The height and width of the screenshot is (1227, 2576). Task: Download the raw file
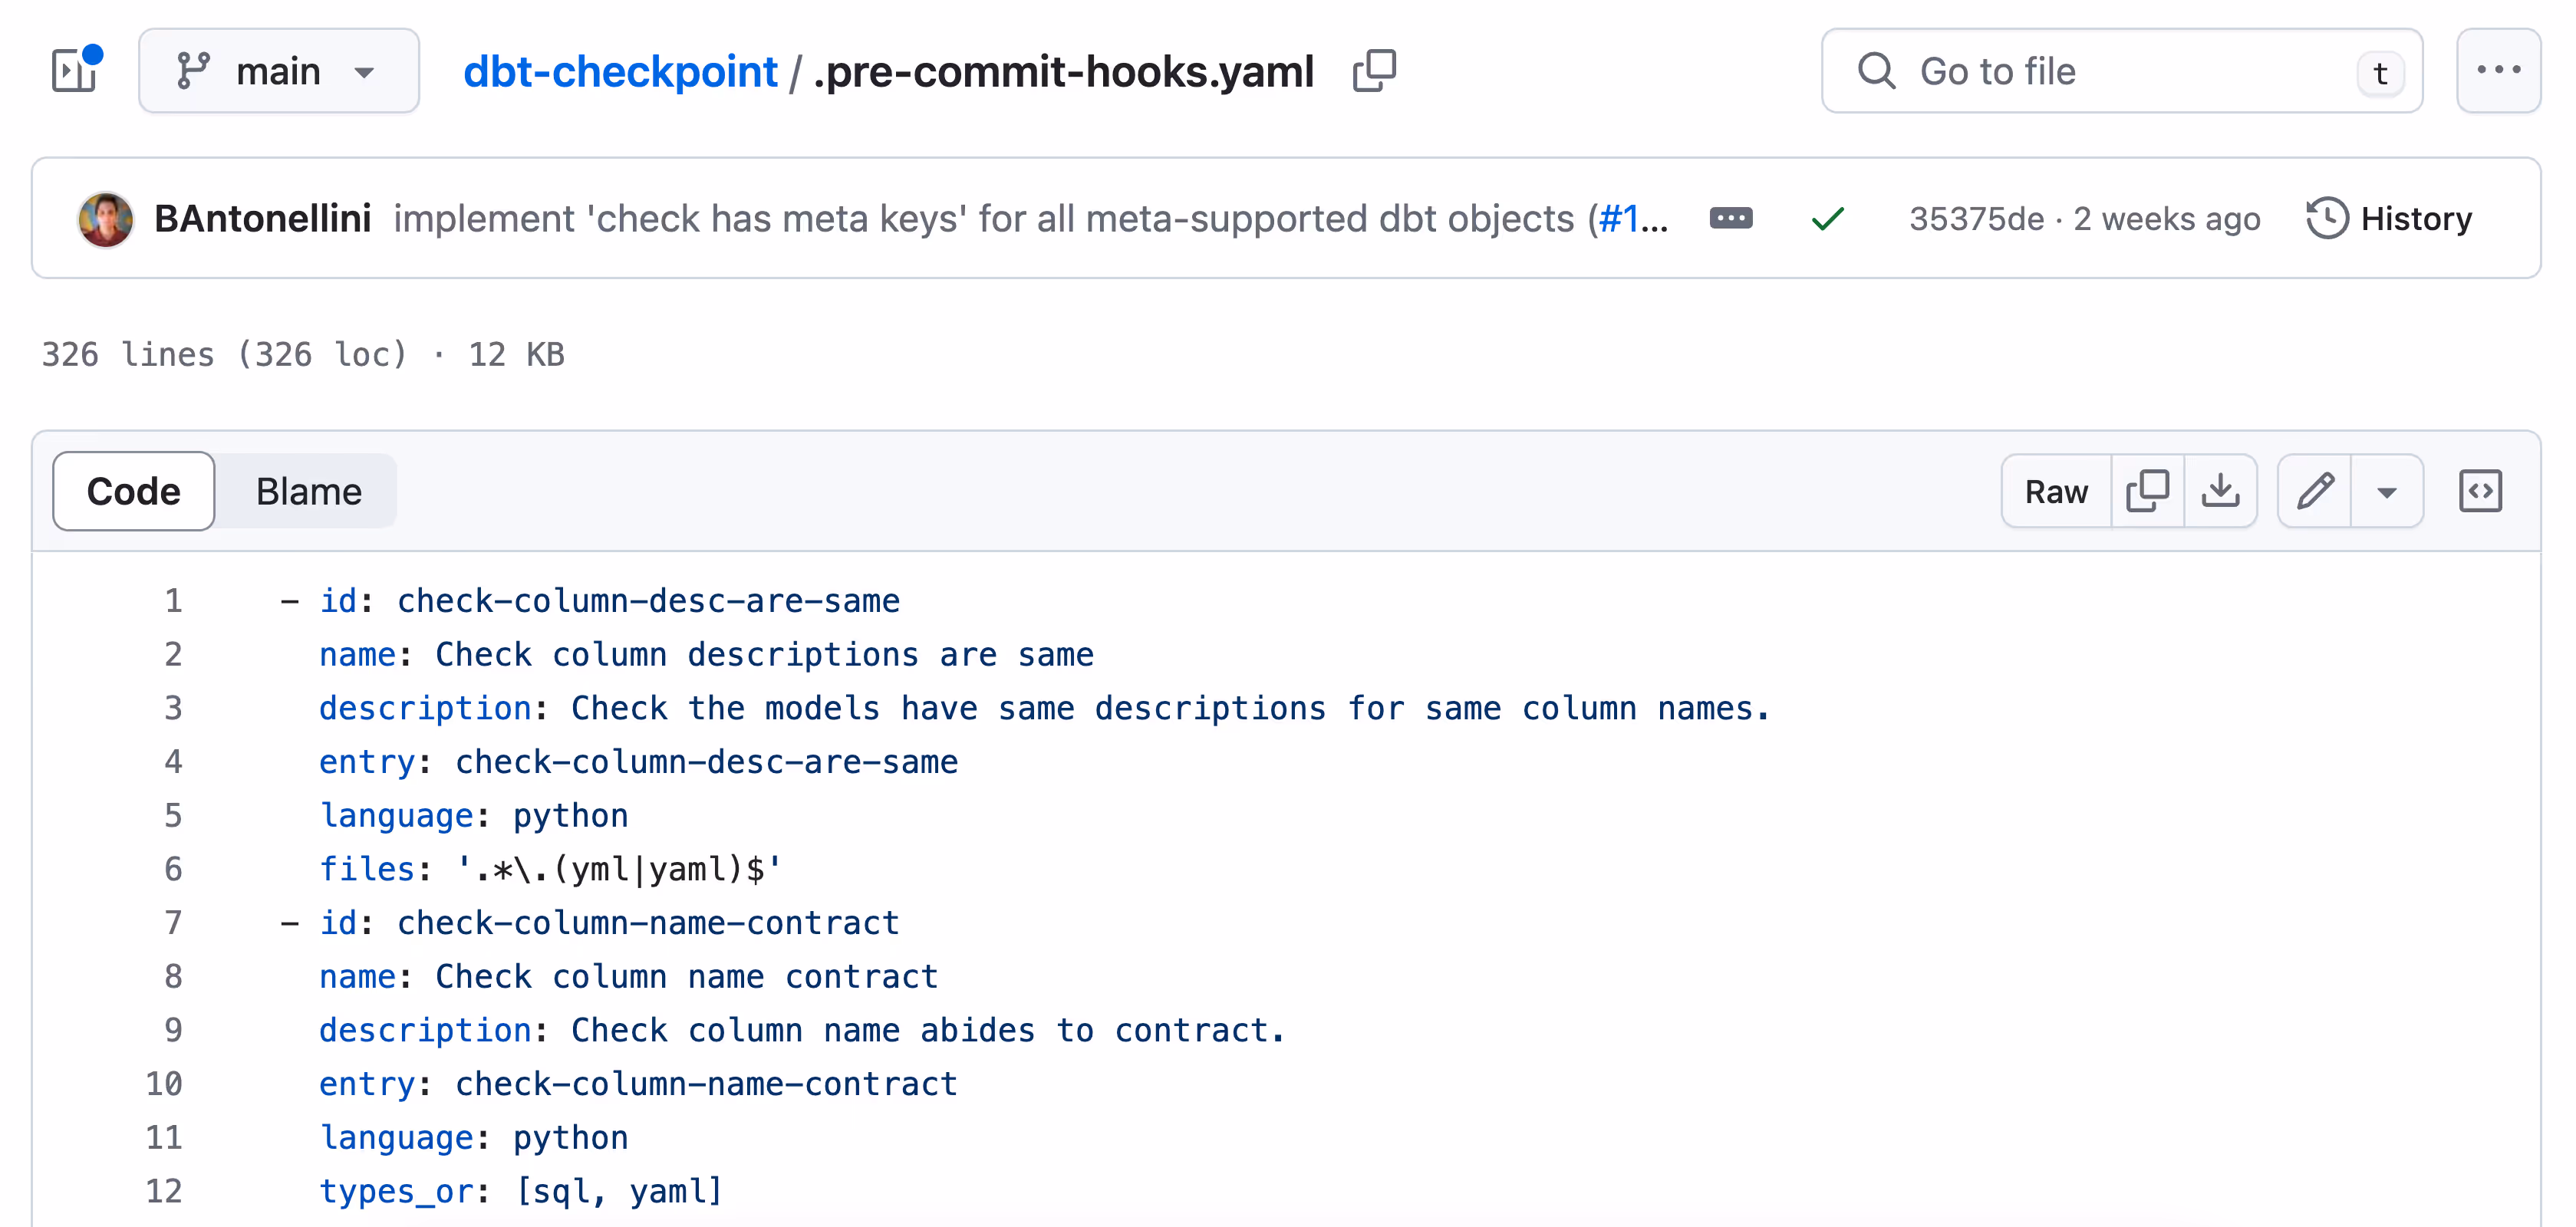pyautogui.click(x=2221, y=491)
